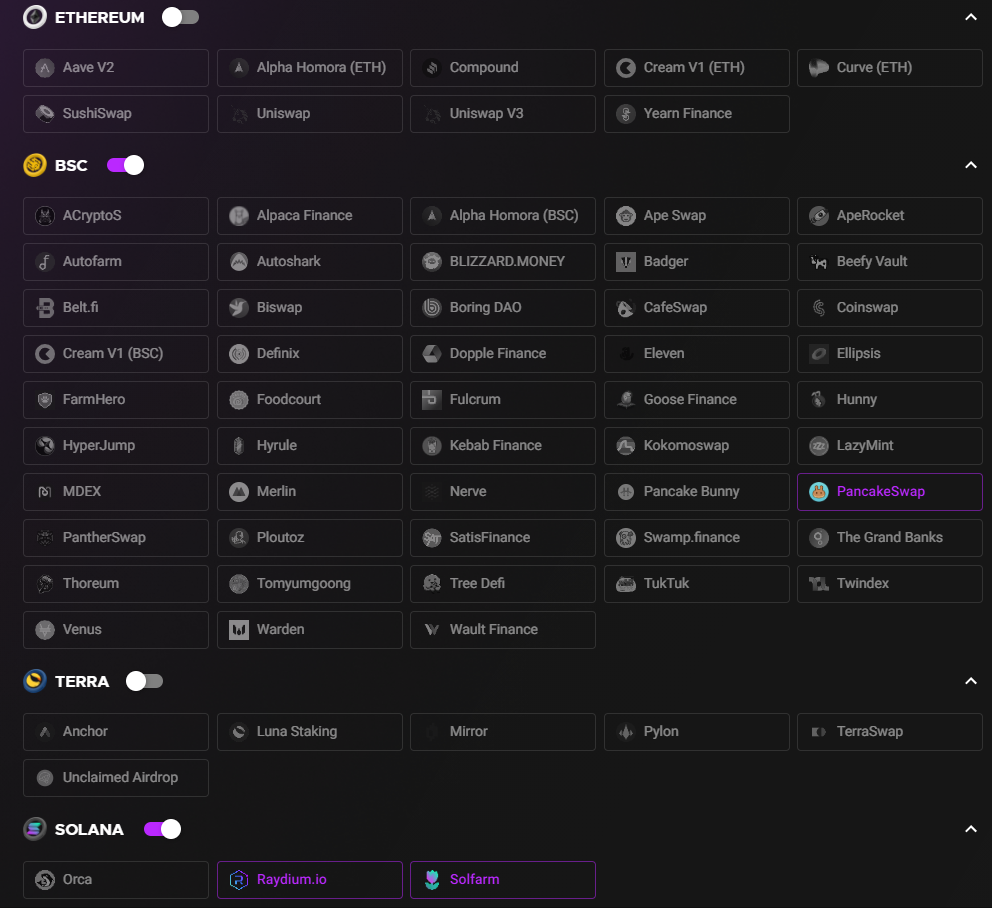Select the Venus protocol

coord(116,630)
